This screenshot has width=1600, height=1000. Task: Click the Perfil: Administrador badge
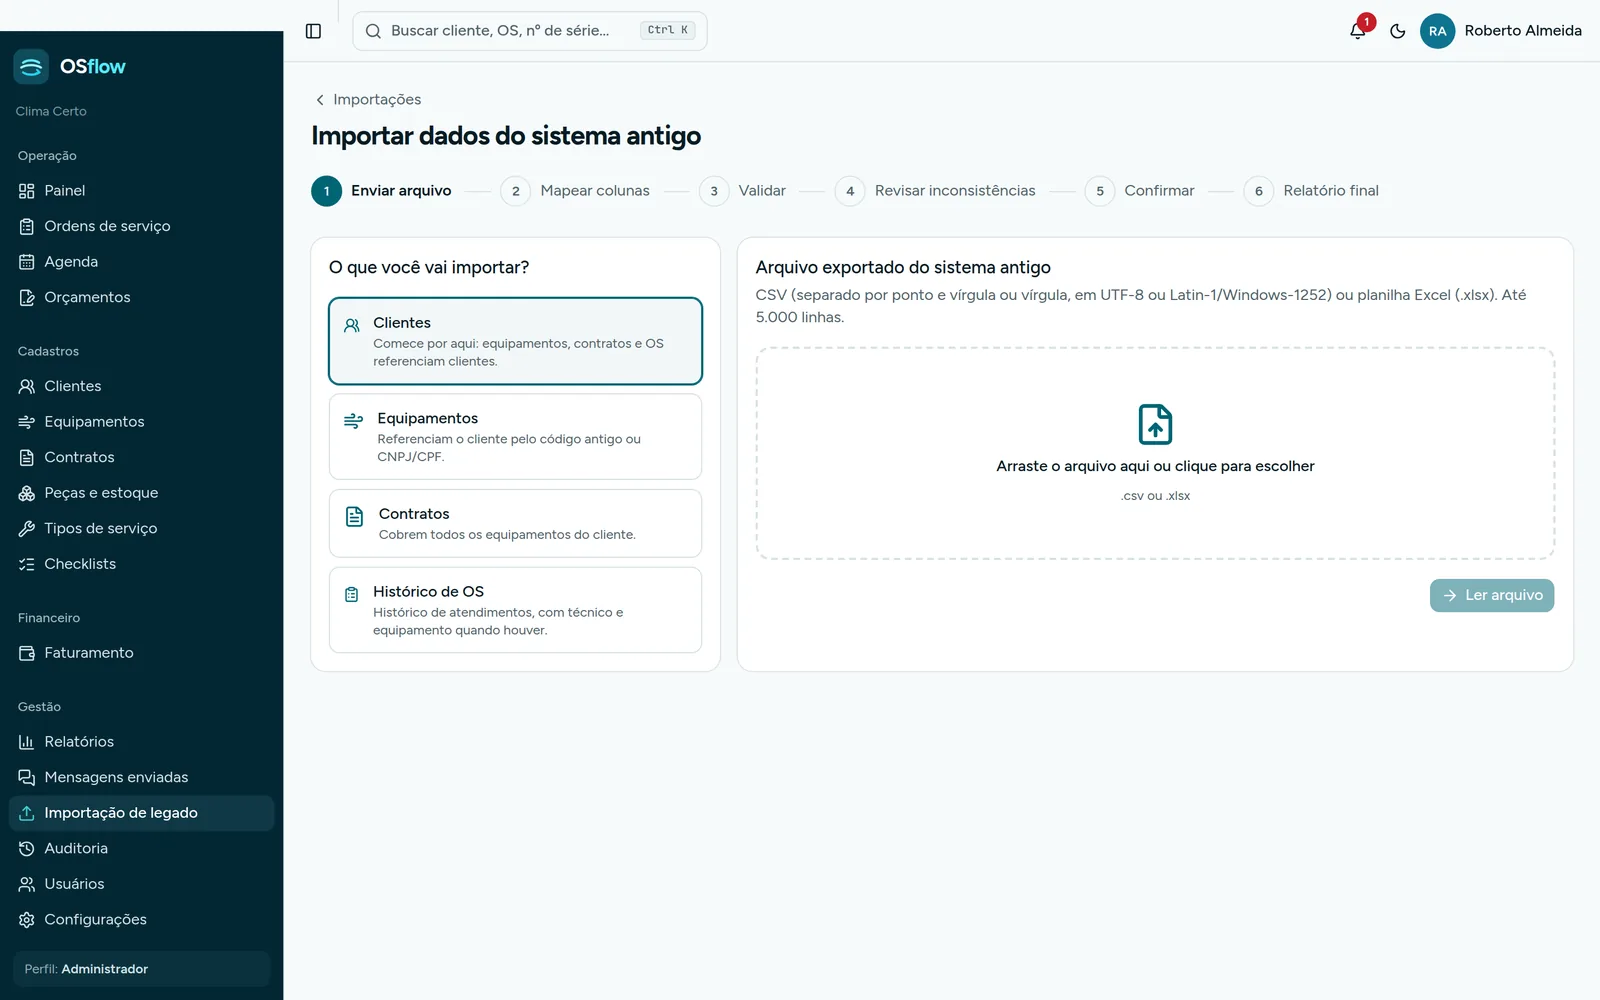point(141,969)
